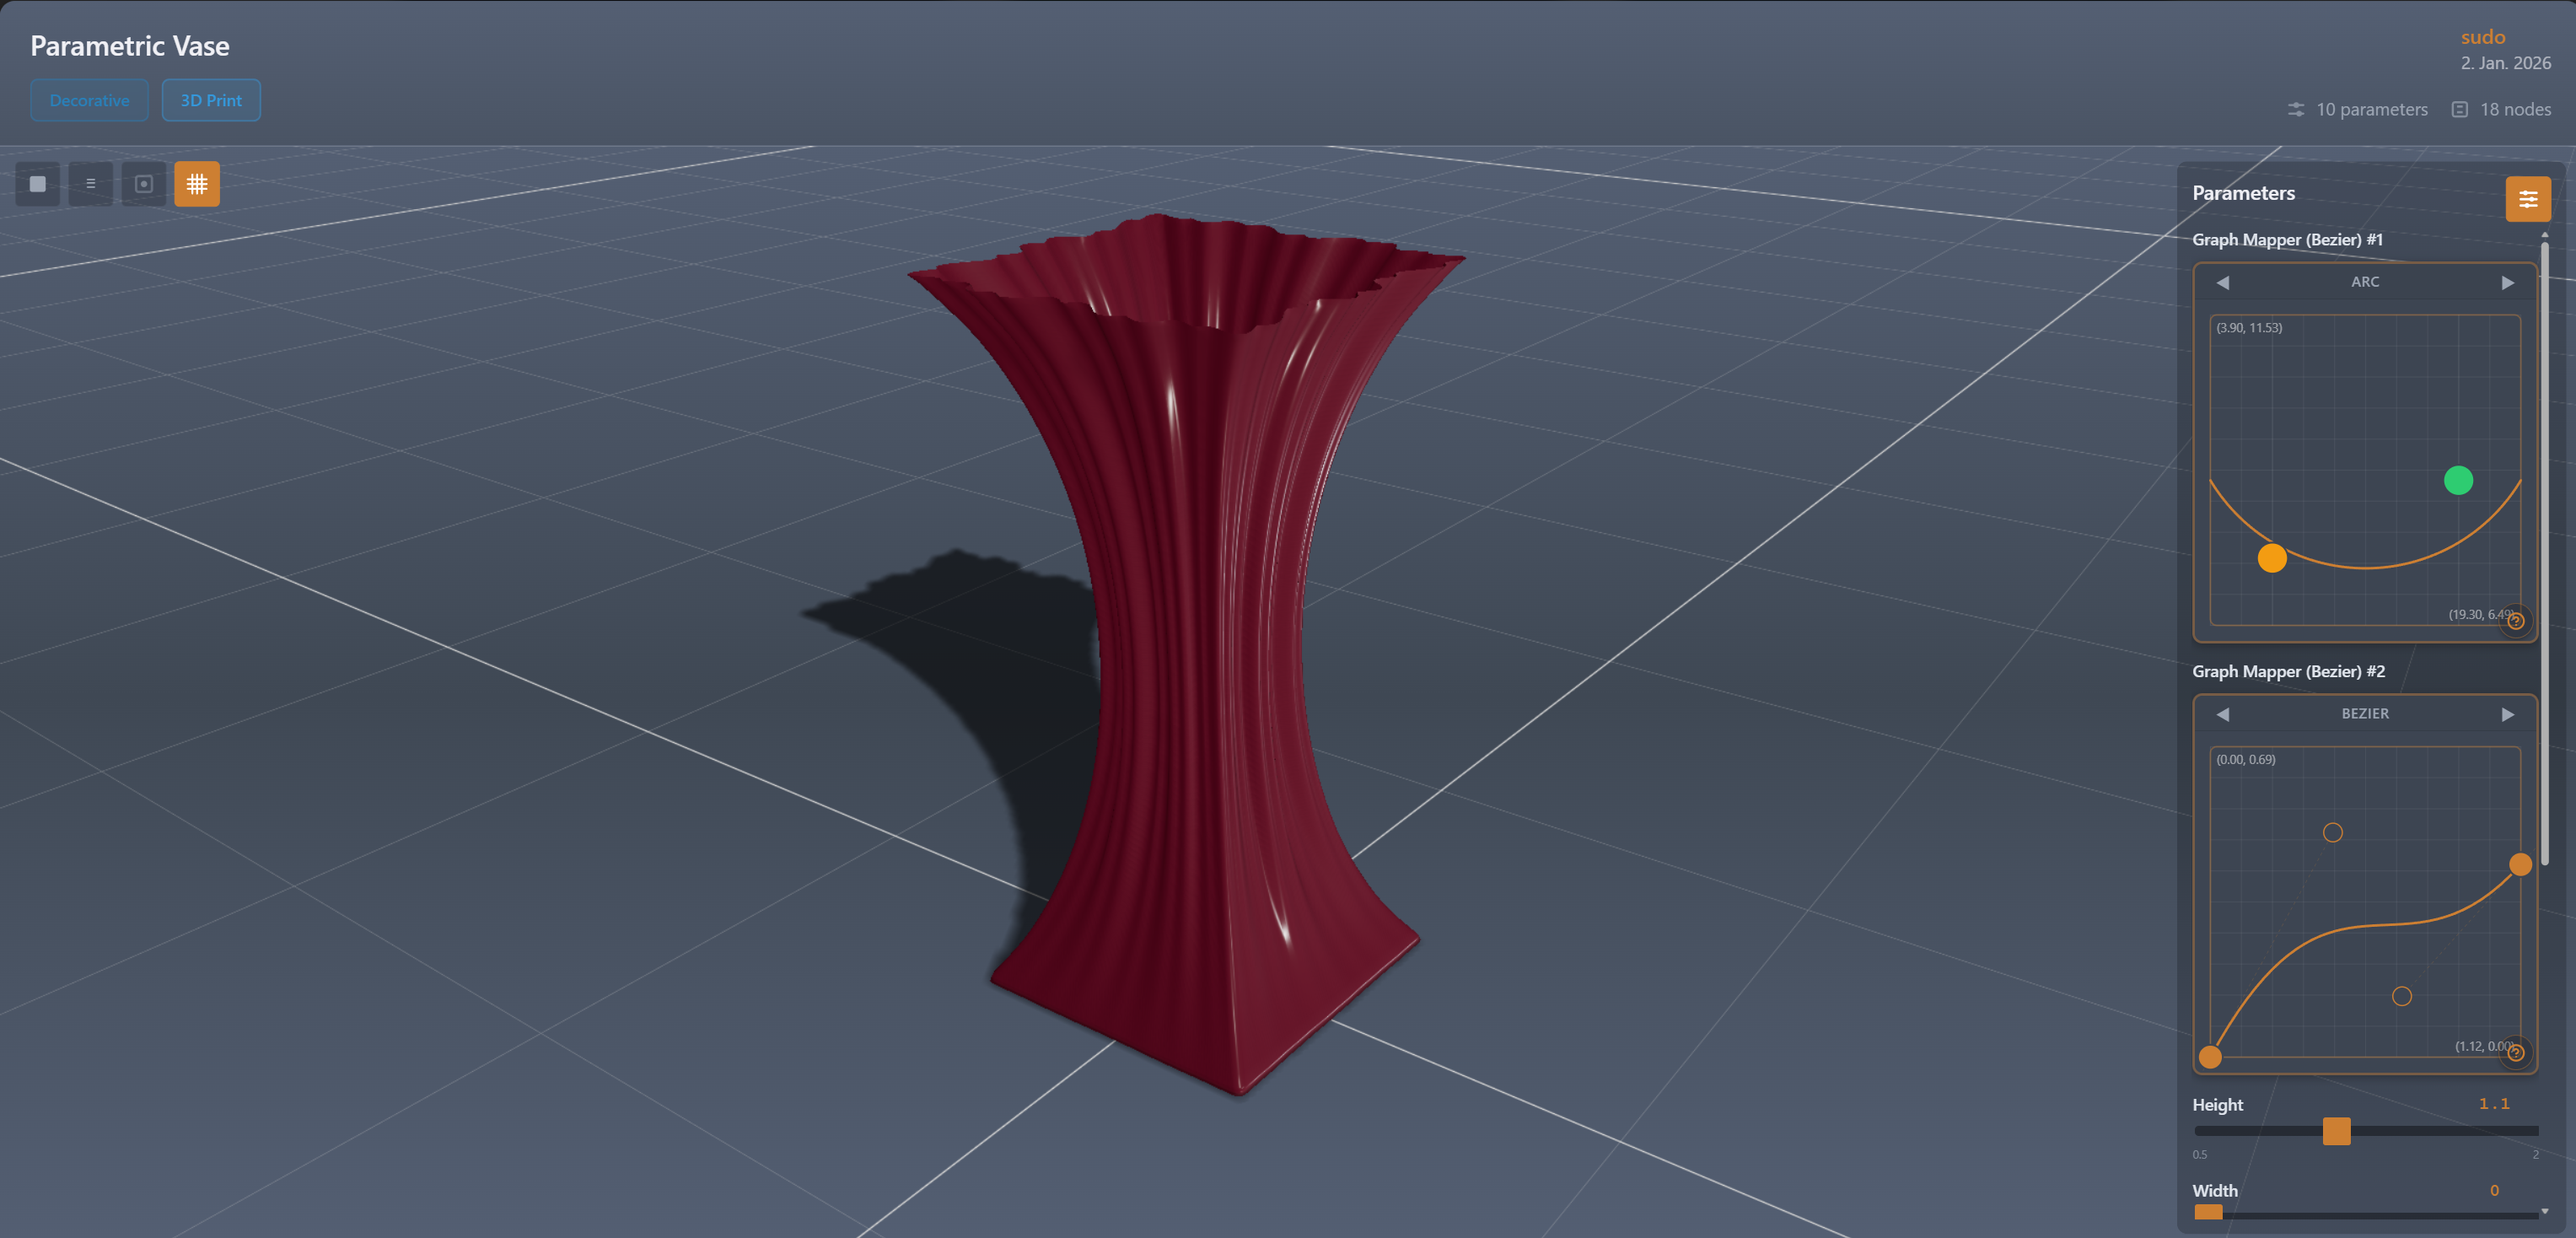The image size is (2576, 1238).
Task: Click the yellow control point on ARC curve
Action: tap(2272, 558)
